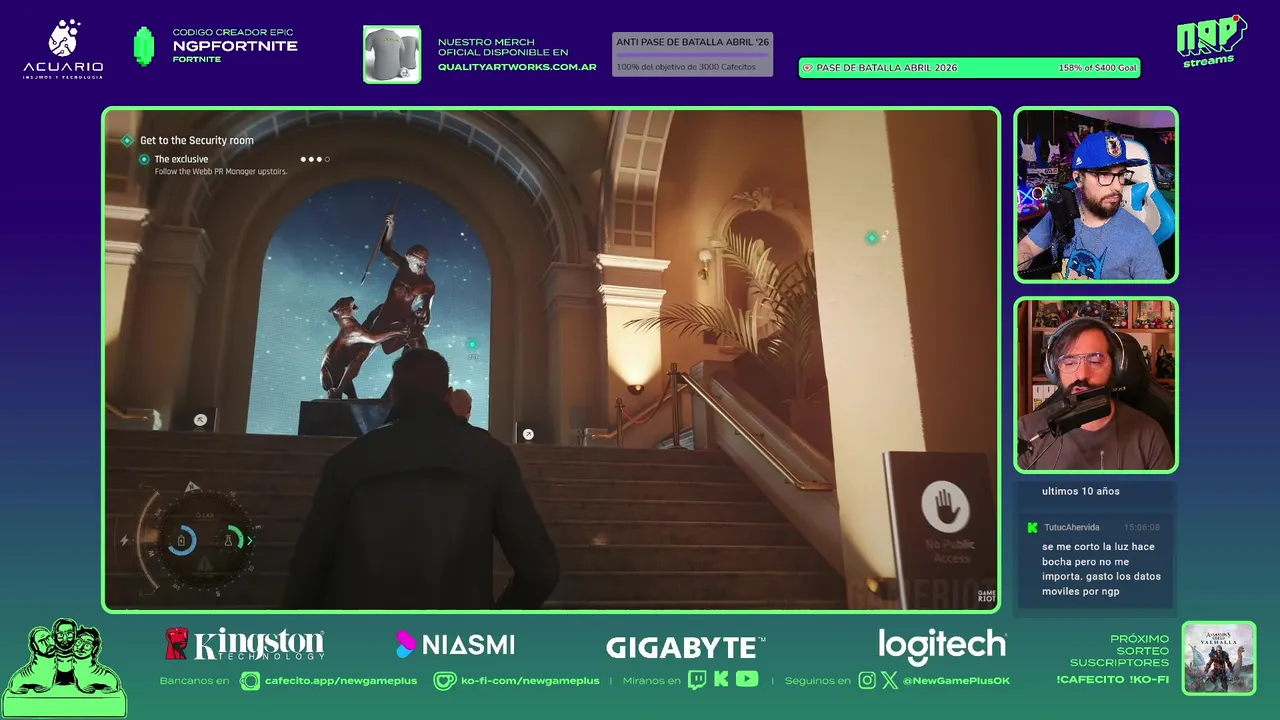Click the Kick icon
This screenshot has height=720, width=1280.
[721, 680]
